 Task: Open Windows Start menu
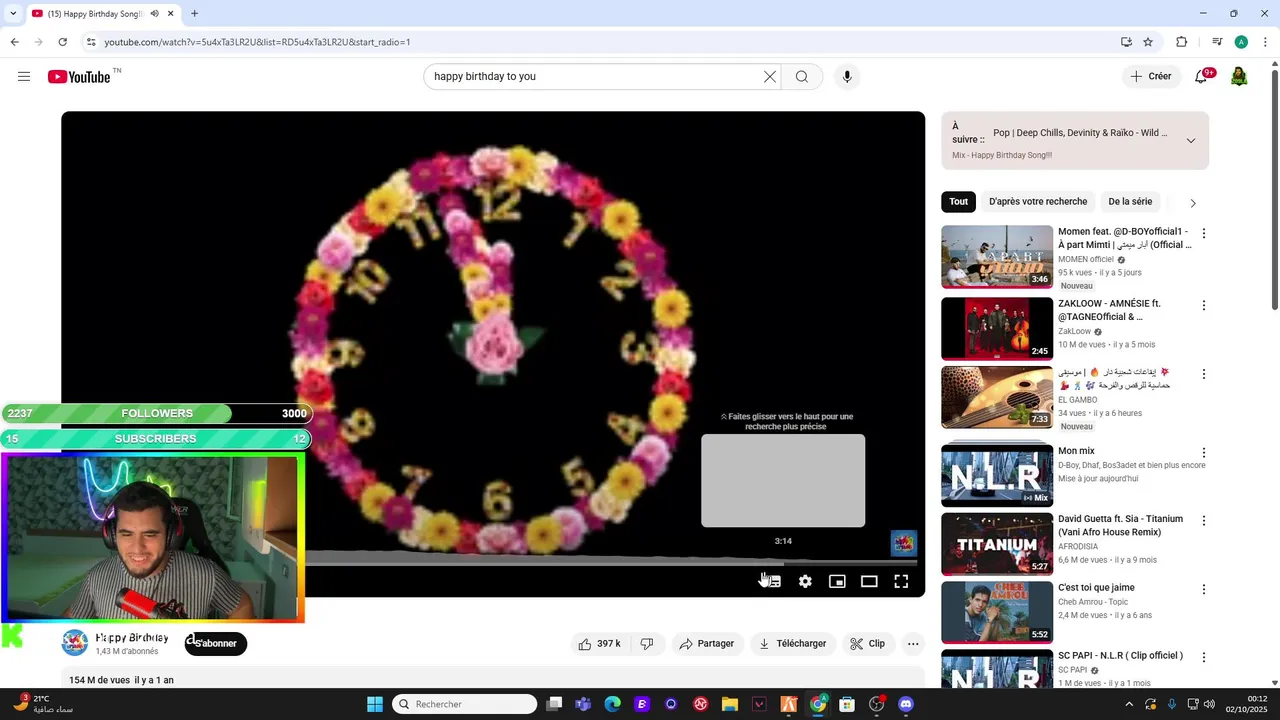coord(375,704)
